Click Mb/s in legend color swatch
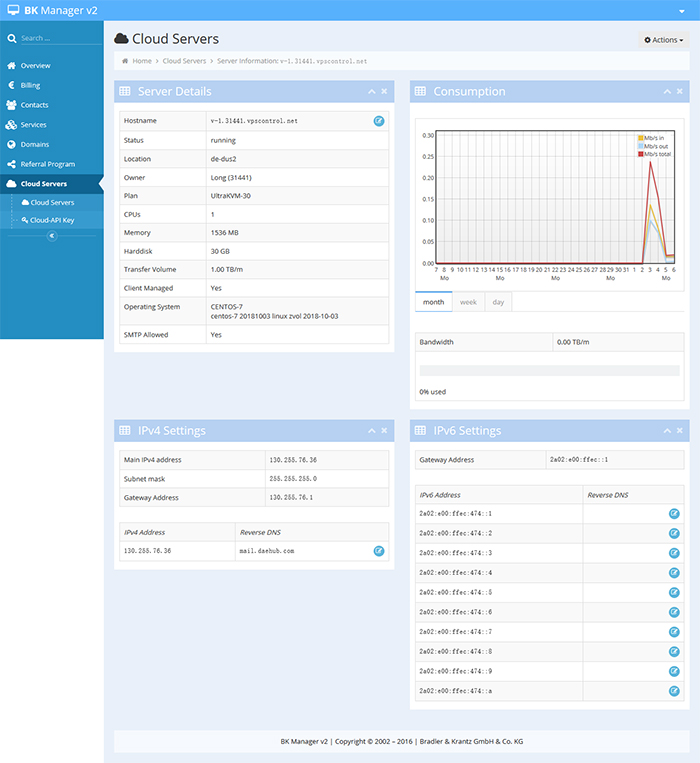 tap(641, 138)
